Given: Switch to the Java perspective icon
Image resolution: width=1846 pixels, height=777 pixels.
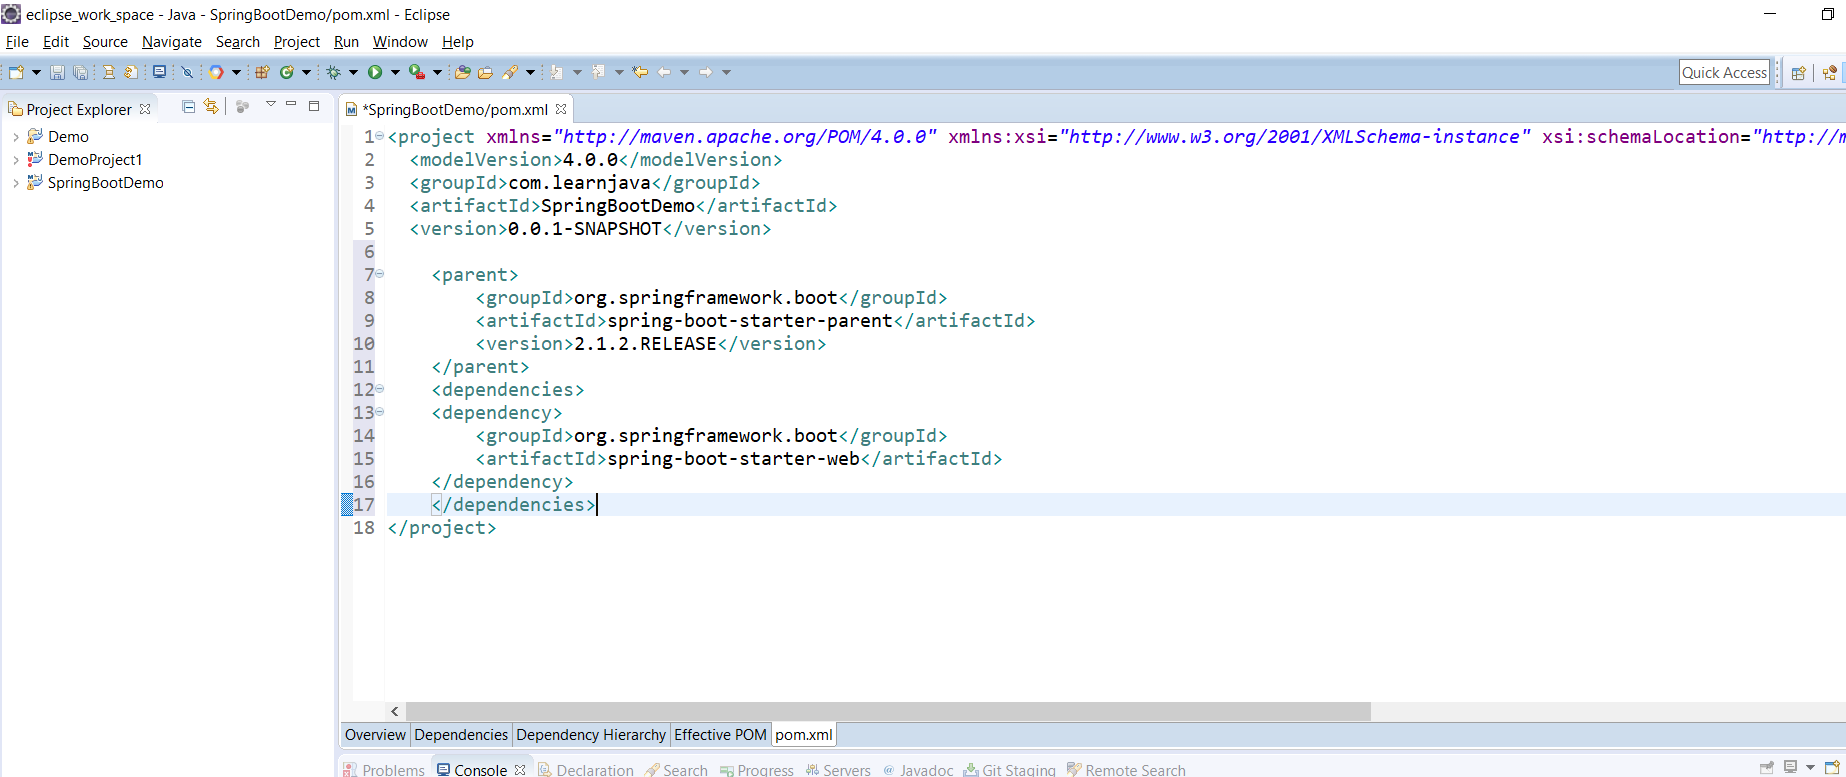Looking at the screenshot, I should point(1830,72).
